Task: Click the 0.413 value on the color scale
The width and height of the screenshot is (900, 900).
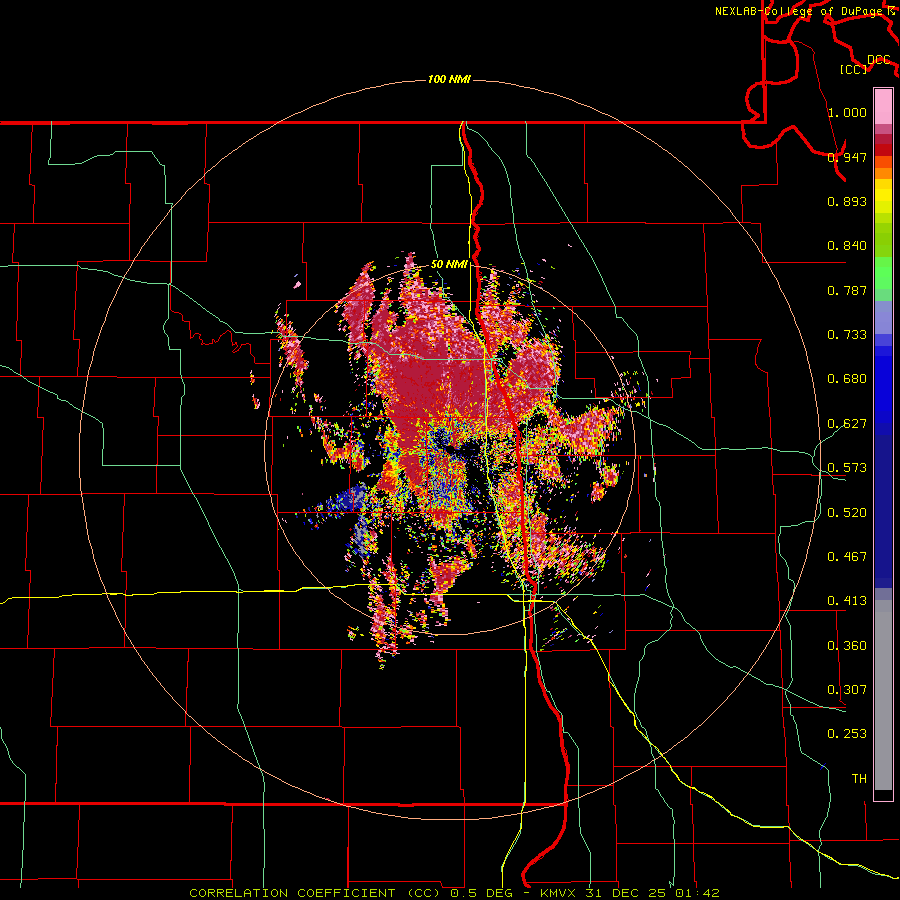Action: (x=847, y=601)
